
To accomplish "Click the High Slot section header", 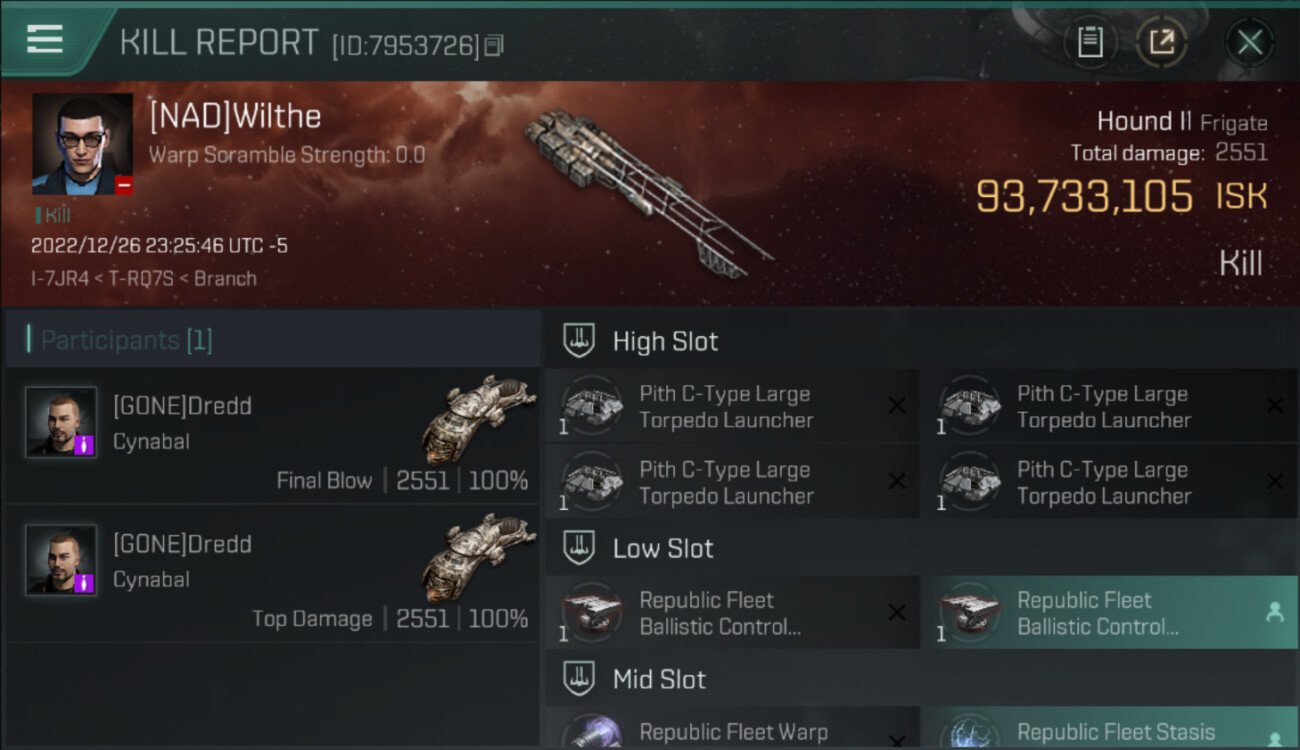I will pos(921,341).
